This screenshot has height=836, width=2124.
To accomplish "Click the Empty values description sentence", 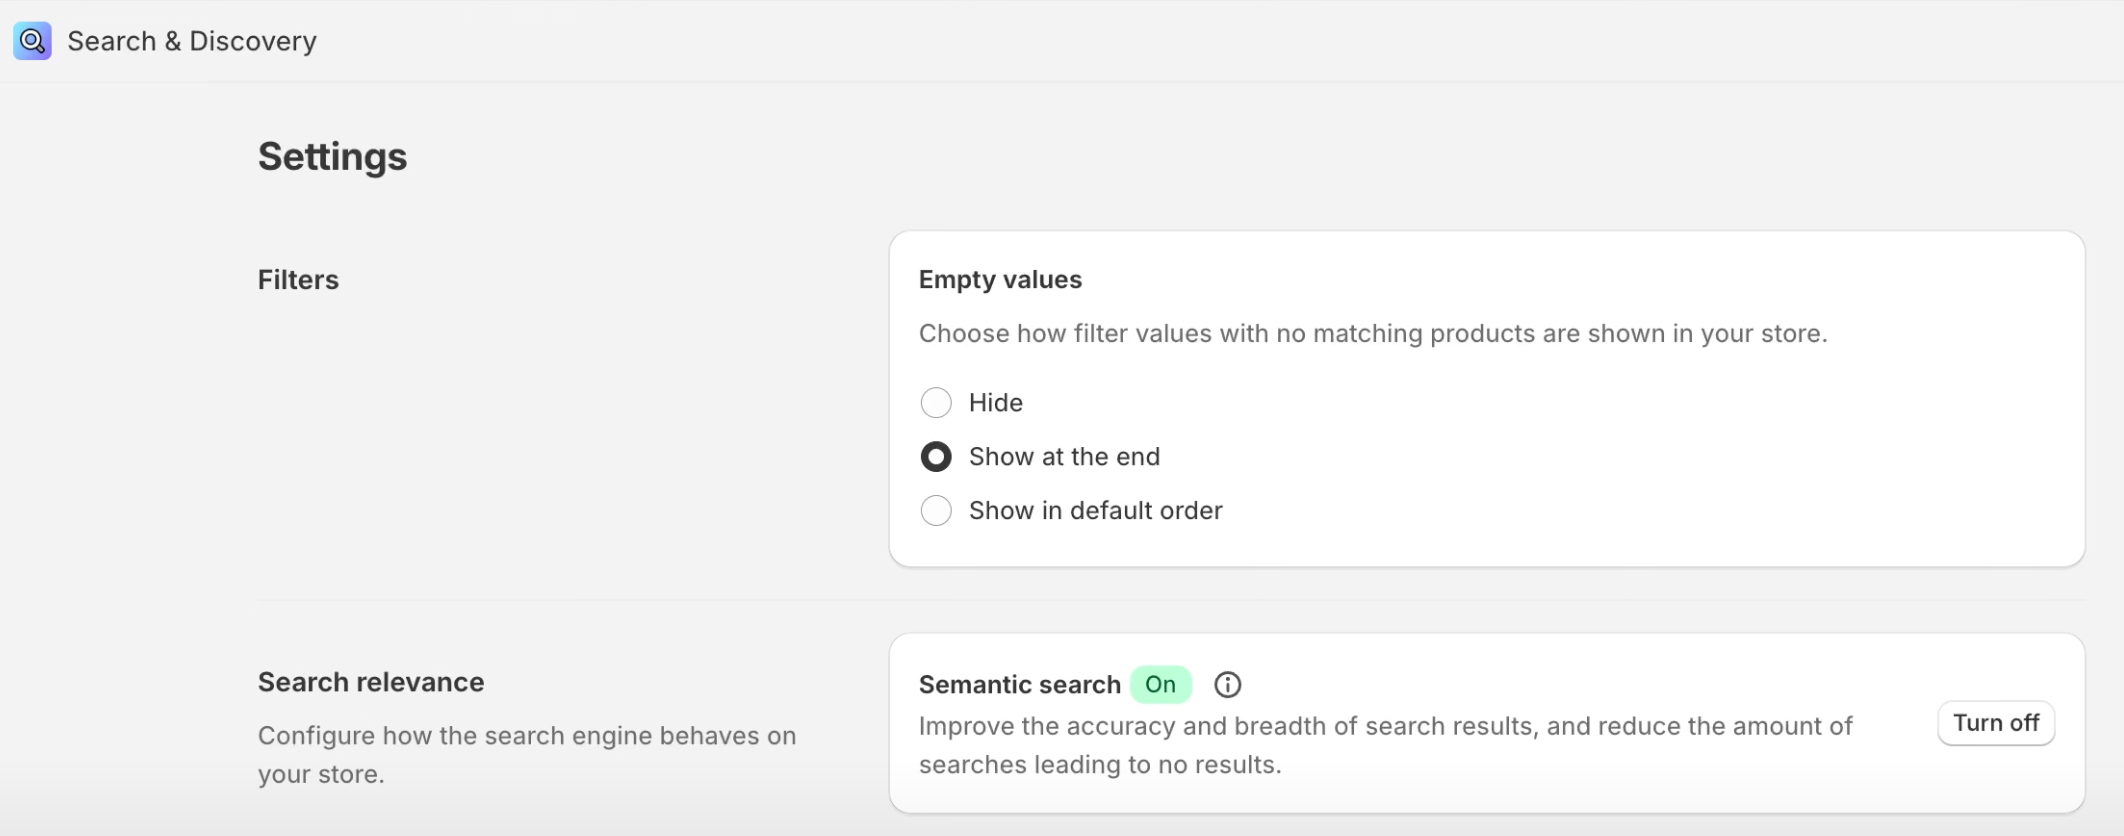I will (1372, 334).
